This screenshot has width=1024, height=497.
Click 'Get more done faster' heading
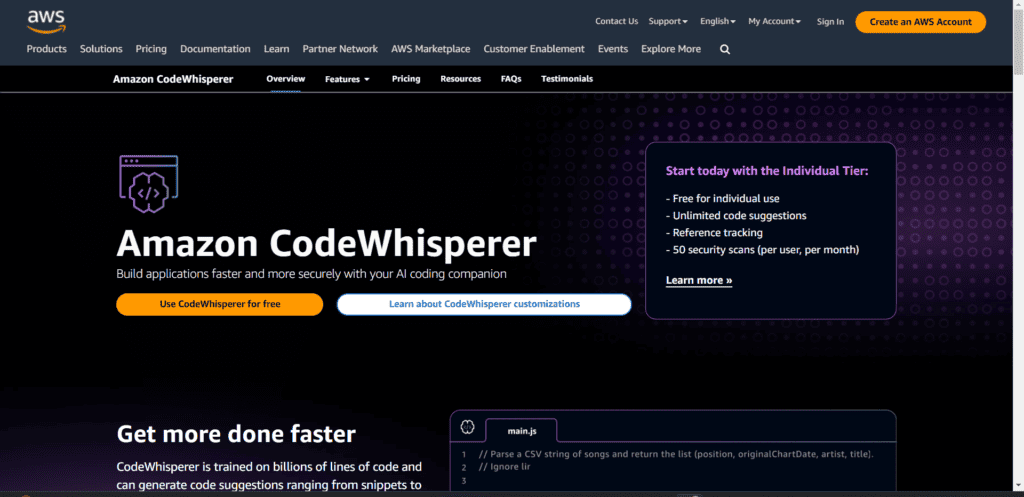click(x=236, y=434)
